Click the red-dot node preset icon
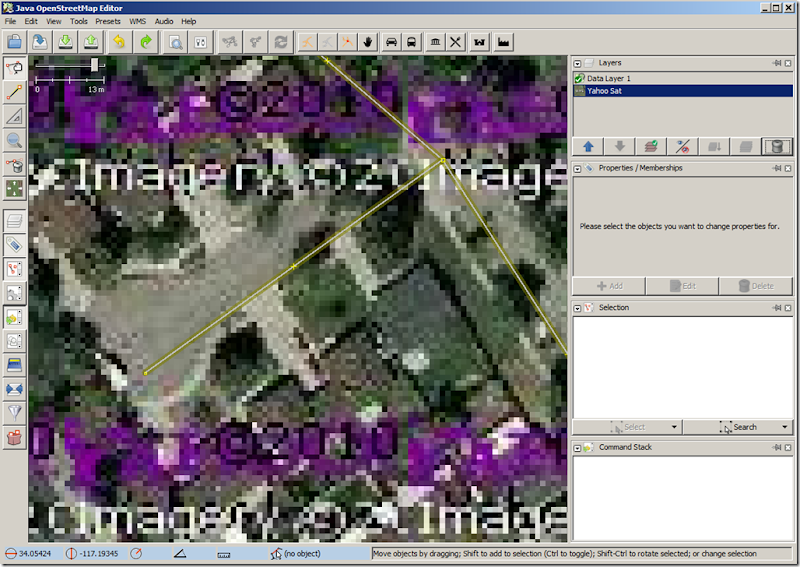Image resolution: width=800 pixels, height=567 pixels. (347, 42)
